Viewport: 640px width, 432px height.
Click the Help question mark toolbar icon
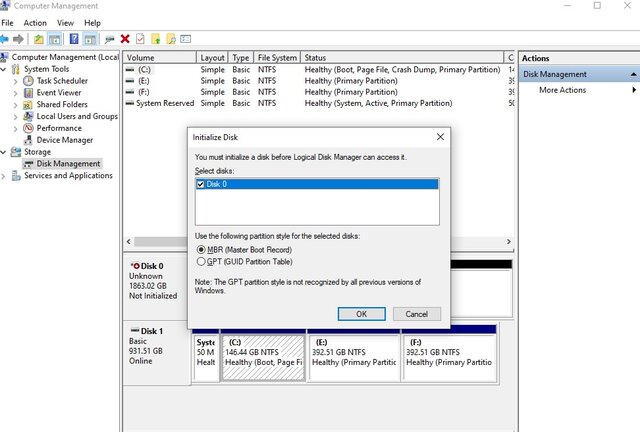[72, 39]
